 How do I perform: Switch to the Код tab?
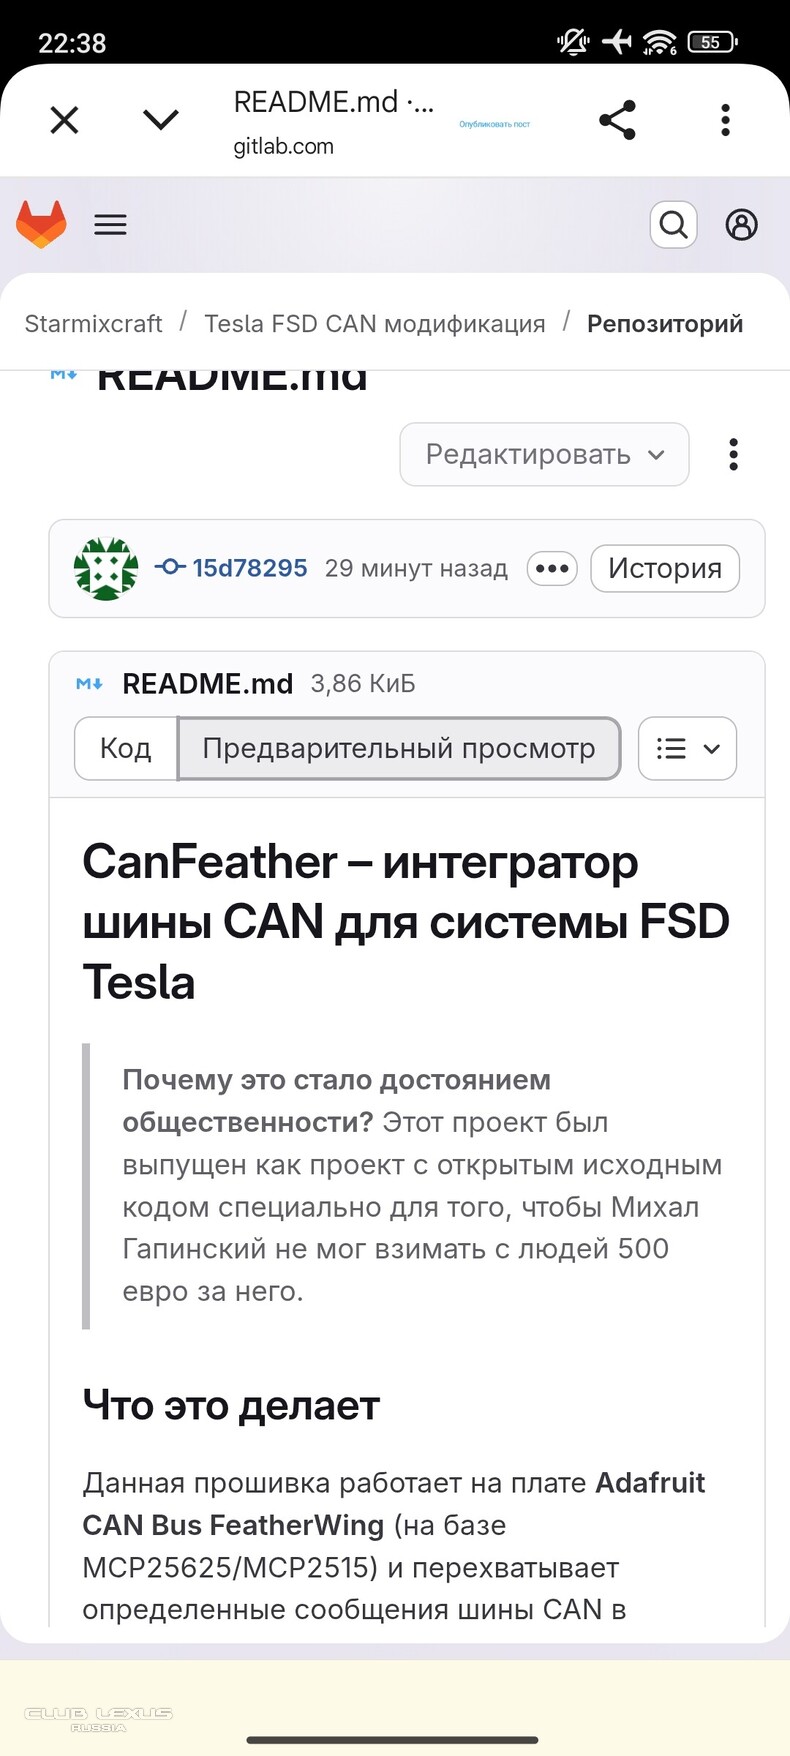(x=126, y=748)
